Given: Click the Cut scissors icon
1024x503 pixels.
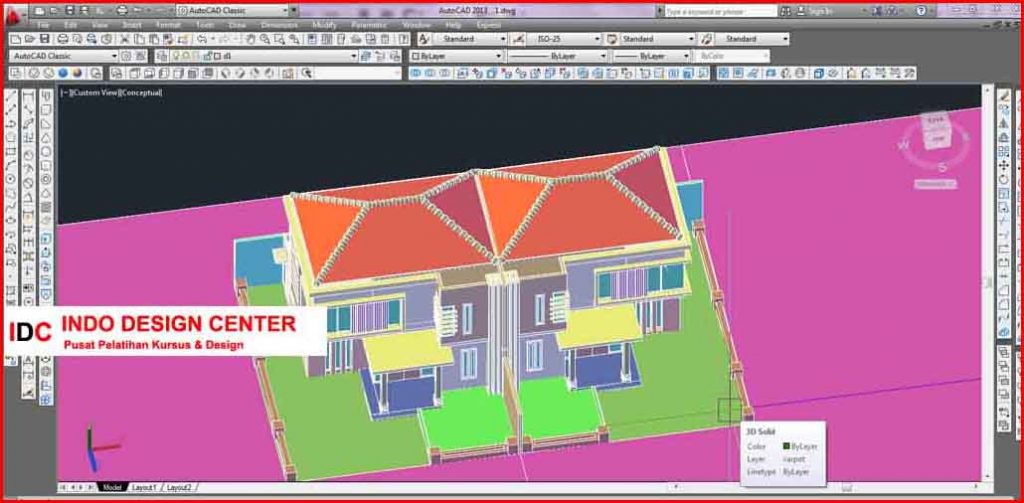Looking at the screenshot, I should [124, 39].
